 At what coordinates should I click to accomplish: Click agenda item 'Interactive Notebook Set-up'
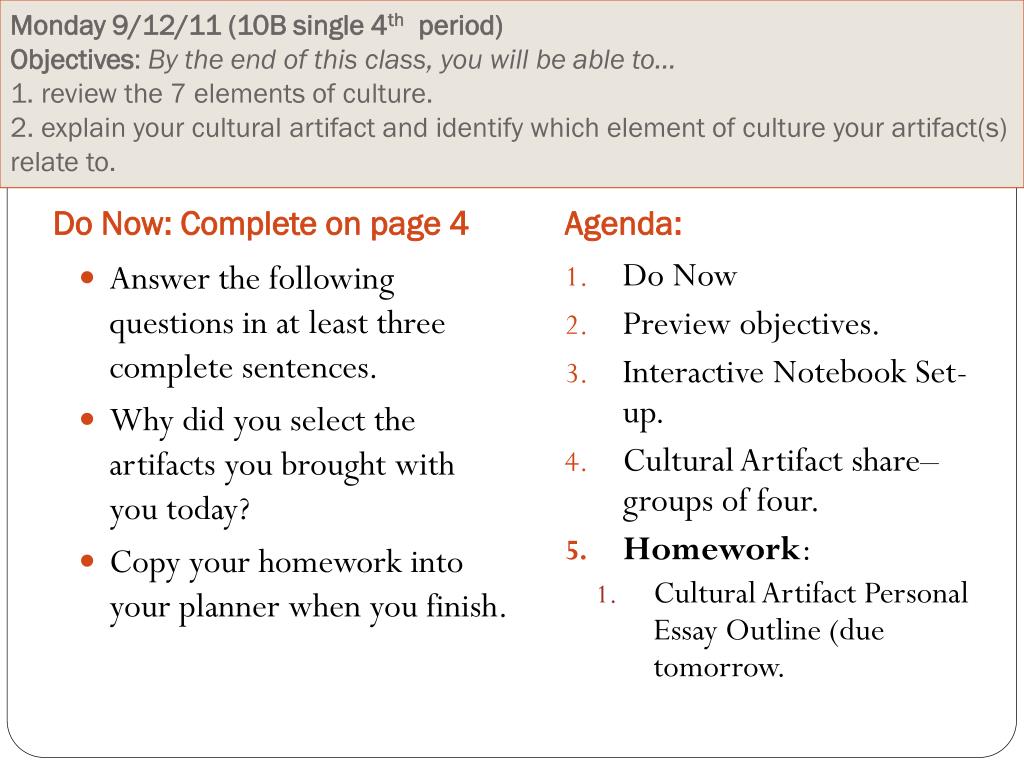794,392
